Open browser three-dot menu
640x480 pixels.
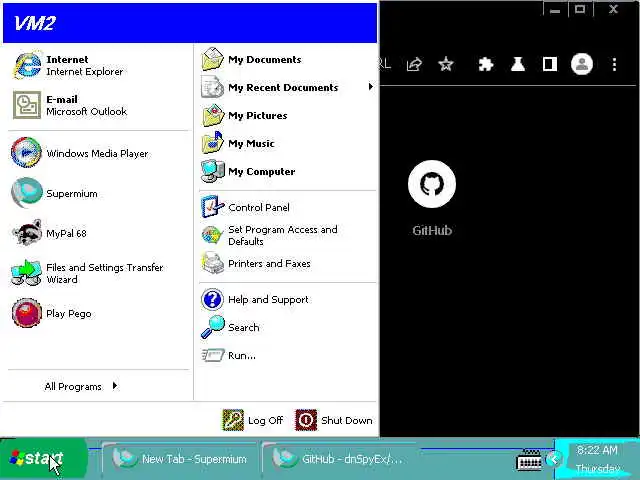[x=614, y=64]
